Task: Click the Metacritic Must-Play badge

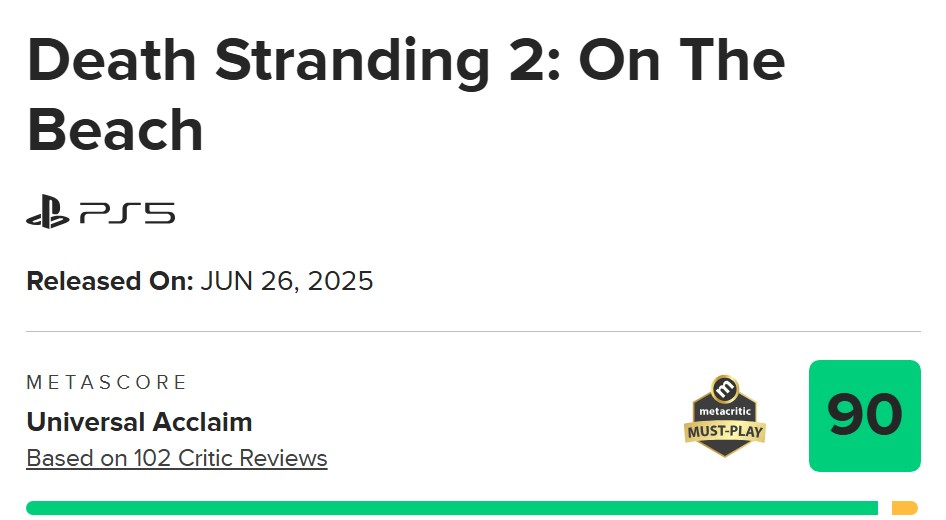Action: click(x=725, y=416)
